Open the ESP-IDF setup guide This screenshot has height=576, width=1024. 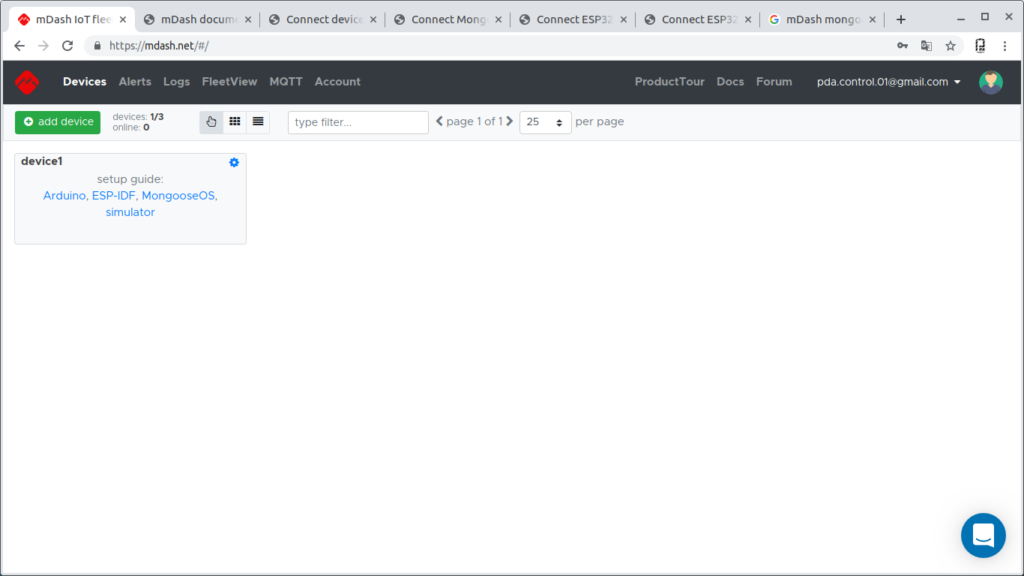114,196
